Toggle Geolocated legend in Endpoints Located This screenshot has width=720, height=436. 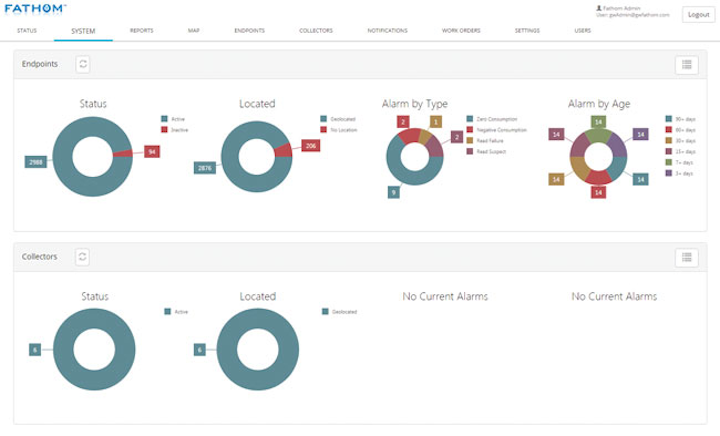coord(338,119)
